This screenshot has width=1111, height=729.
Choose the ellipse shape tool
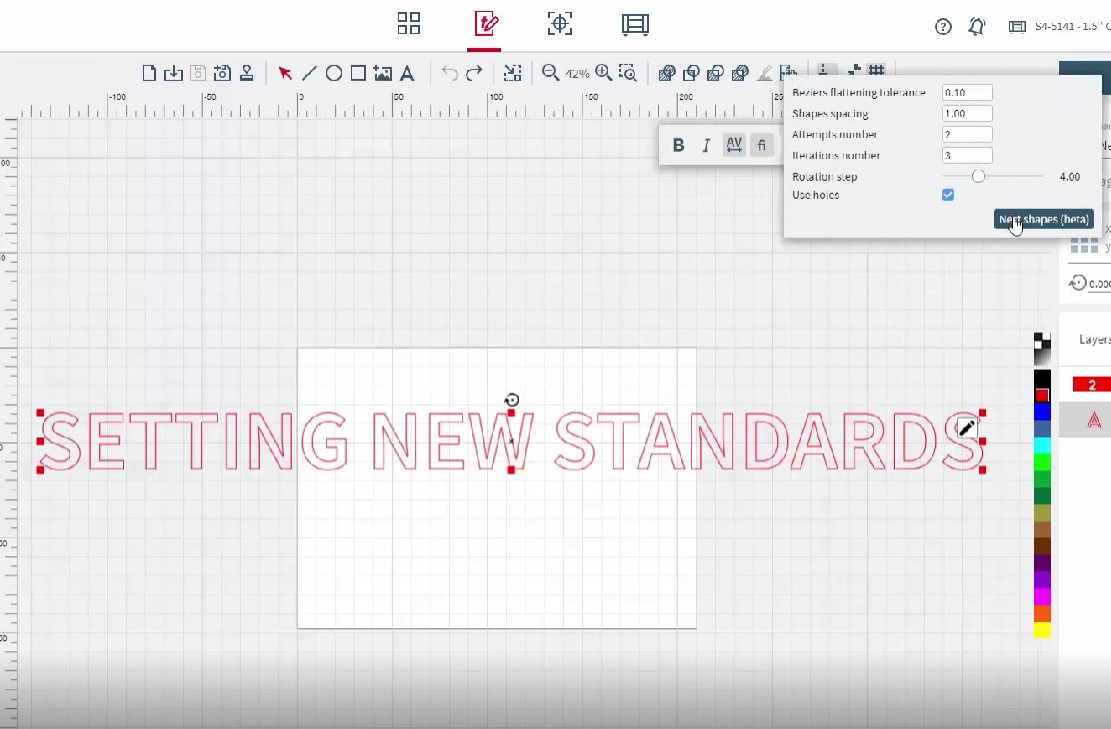point(334,73)
